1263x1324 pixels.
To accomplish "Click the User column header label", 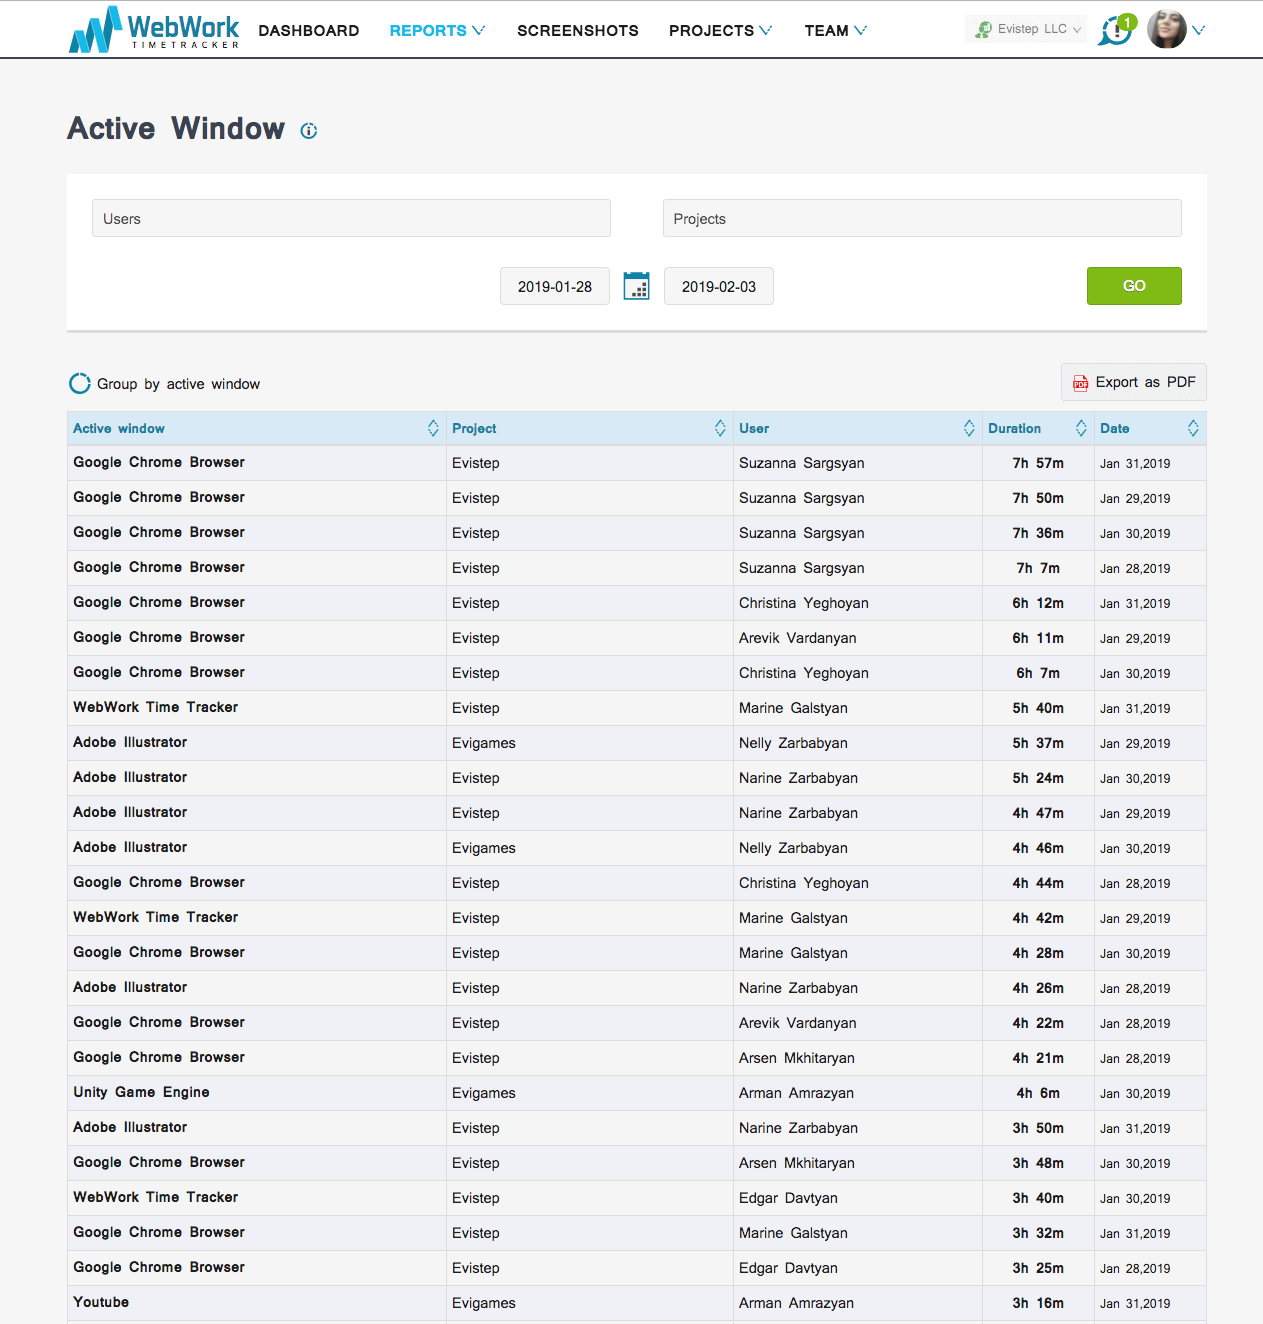I will [x=754, y=428].
